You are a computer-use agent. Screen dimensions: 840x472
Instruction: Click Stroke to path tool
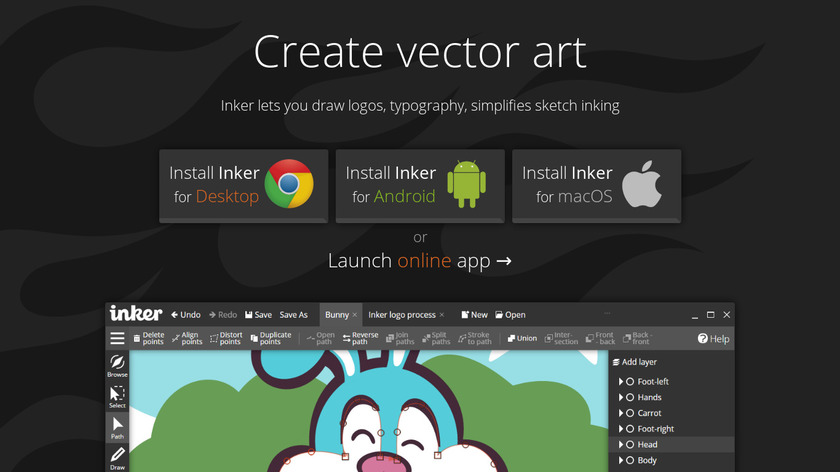pos(475,338)
